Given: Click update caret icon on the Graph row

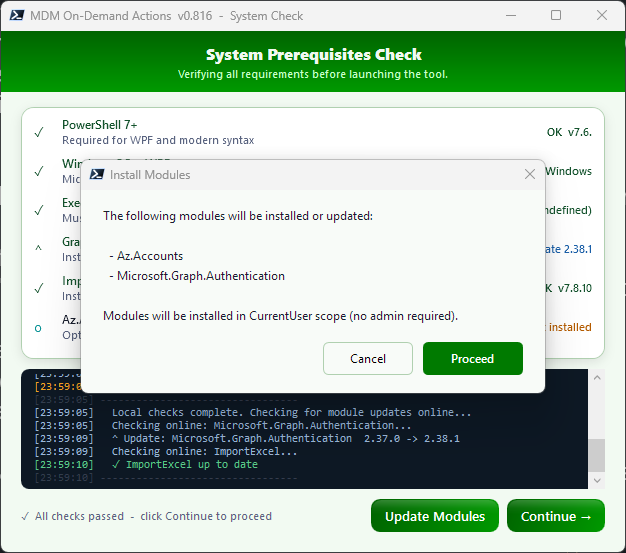Looking at the screenshot, I should 38,248.
